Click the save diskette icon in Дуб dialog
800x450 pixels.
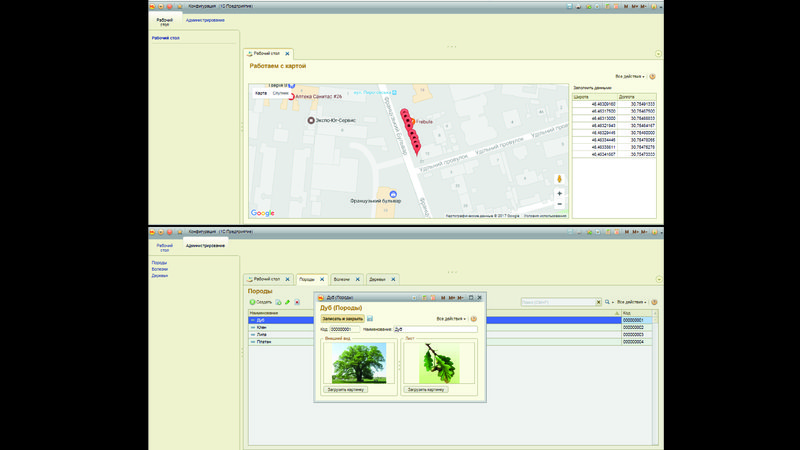370,318
